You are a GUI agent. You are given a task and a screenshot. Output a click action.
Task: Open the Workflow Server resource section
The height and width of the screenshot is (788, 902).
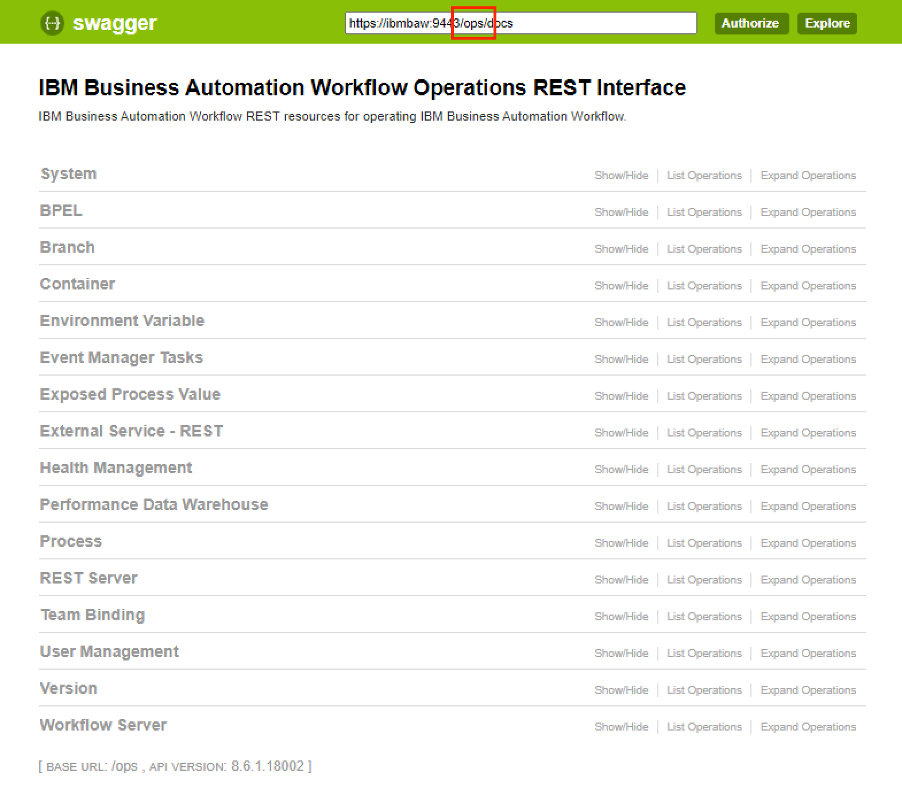104,725
